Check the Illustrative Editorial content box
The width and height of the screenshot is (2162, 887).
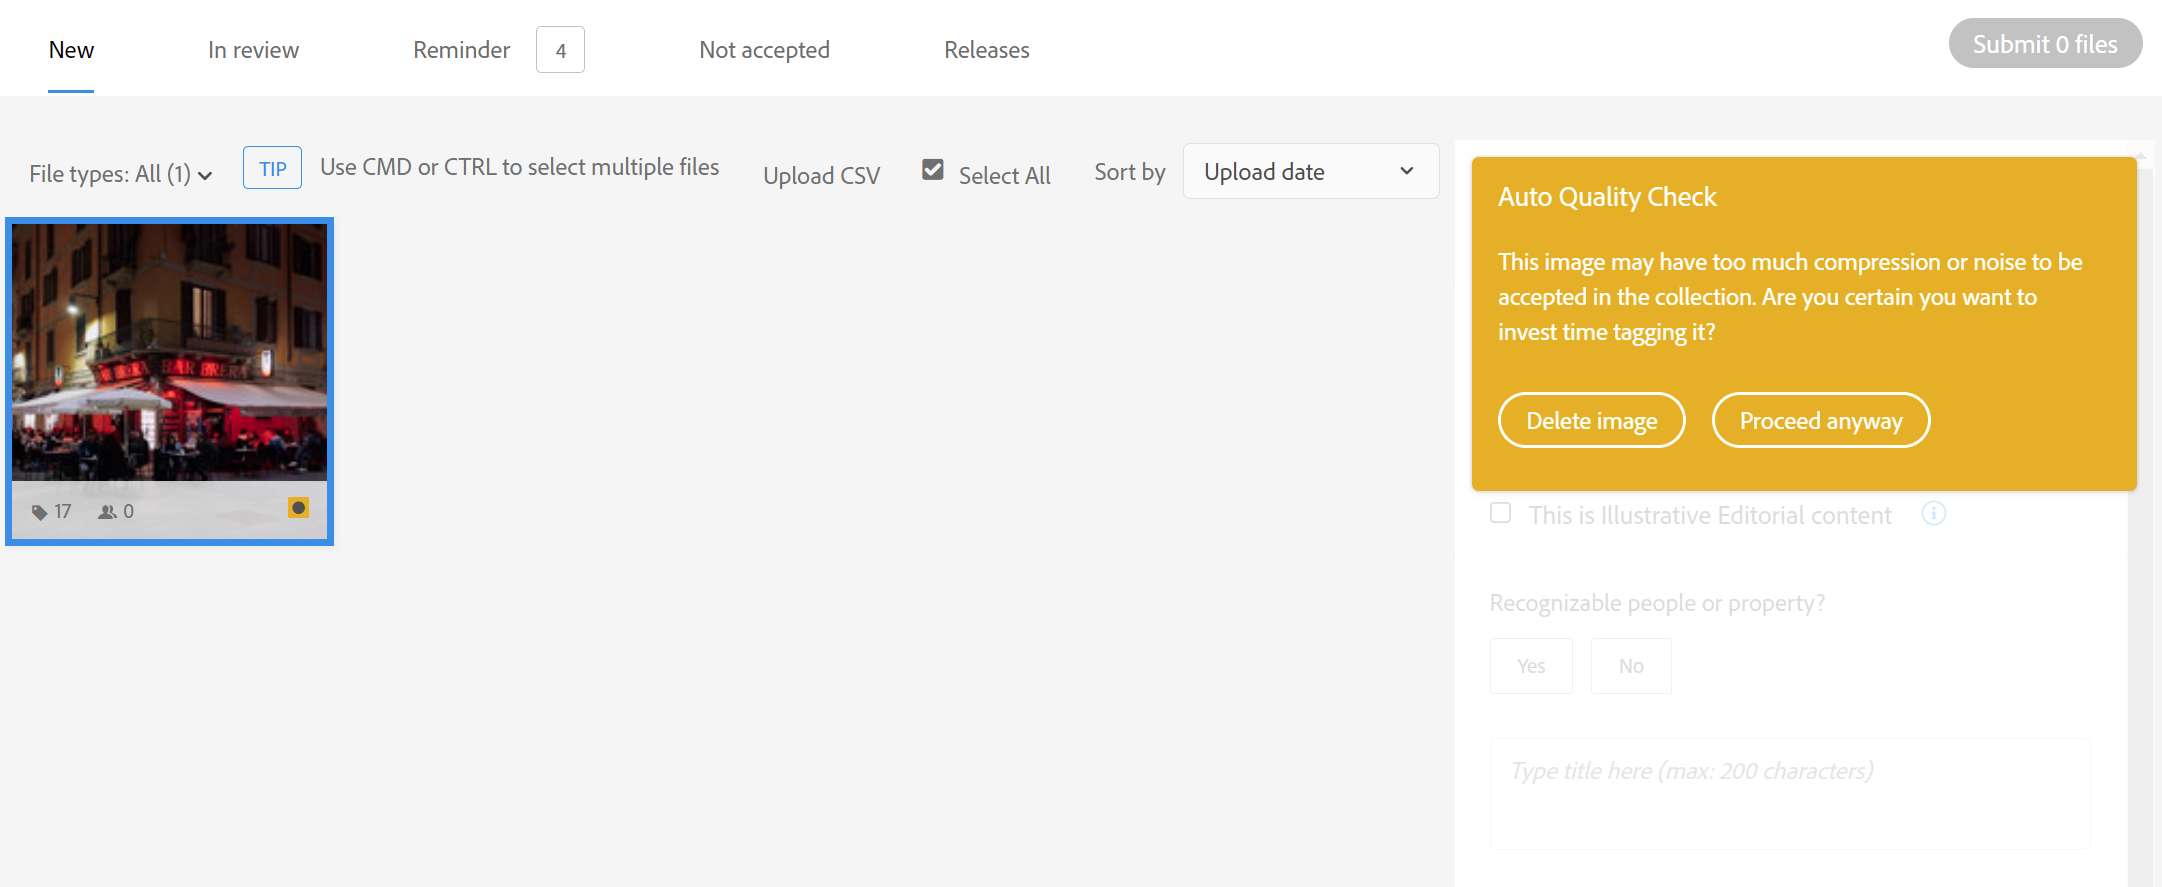(x=1500, y=513)
